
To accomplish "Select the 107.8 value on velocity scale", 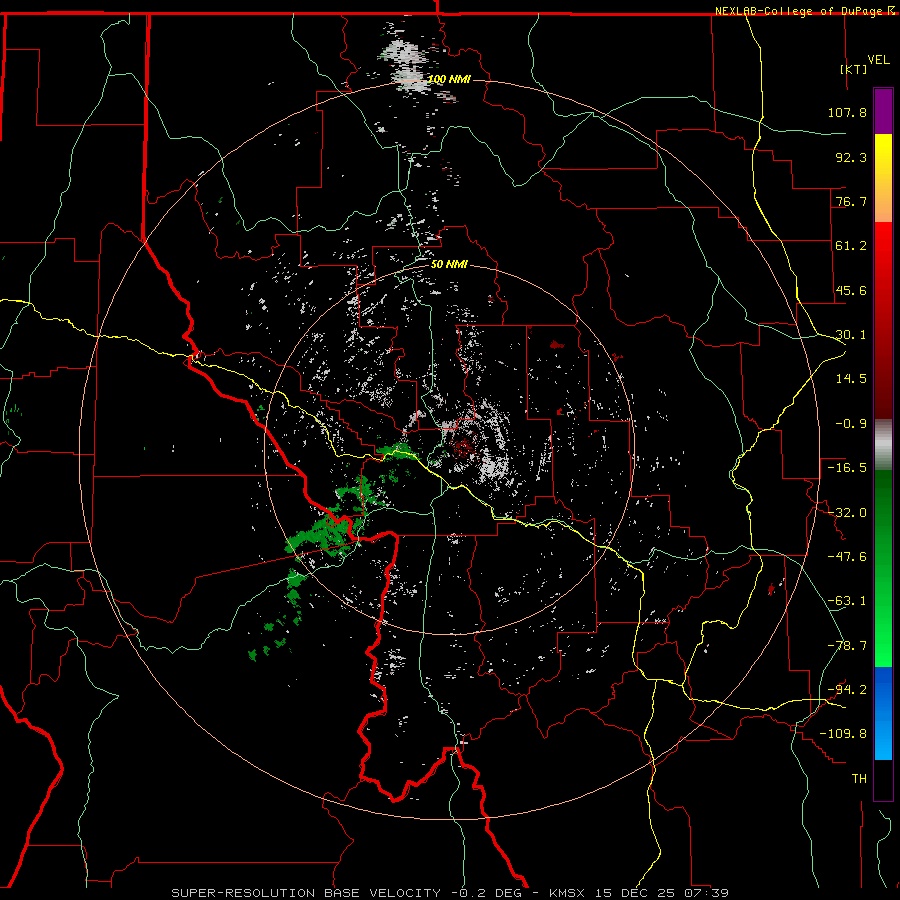I will point(847,112).
